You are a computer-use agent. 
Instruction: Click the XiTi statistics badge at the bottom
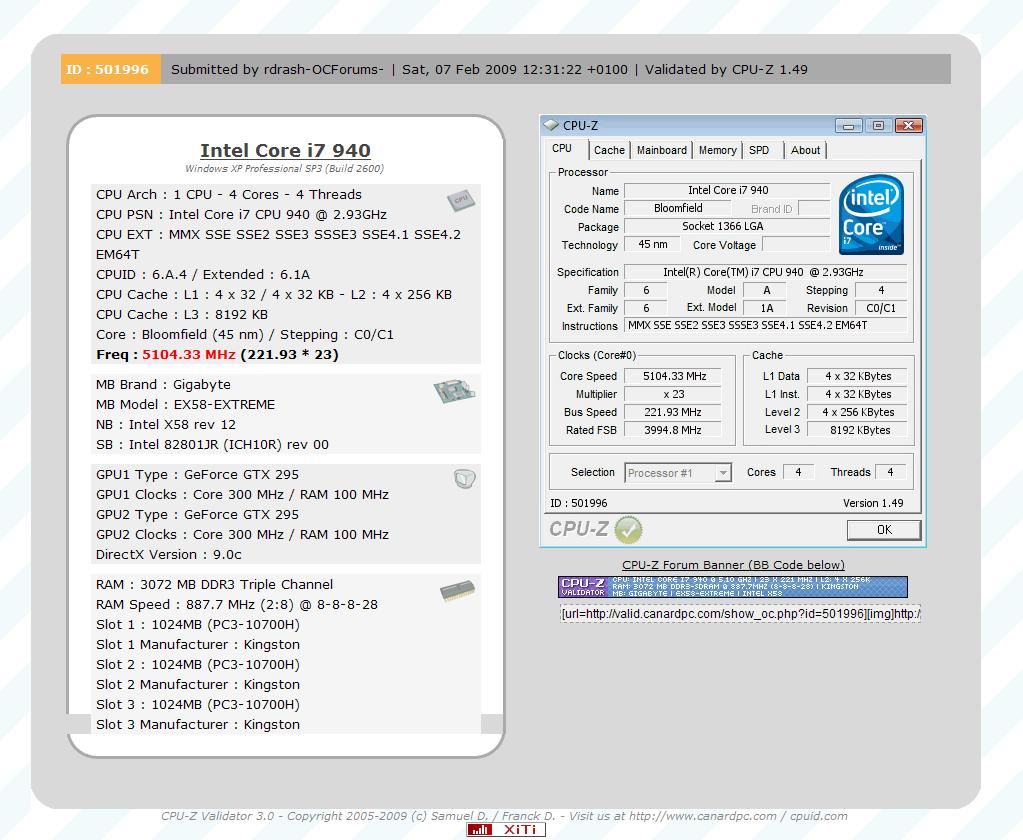pos(506,830)
